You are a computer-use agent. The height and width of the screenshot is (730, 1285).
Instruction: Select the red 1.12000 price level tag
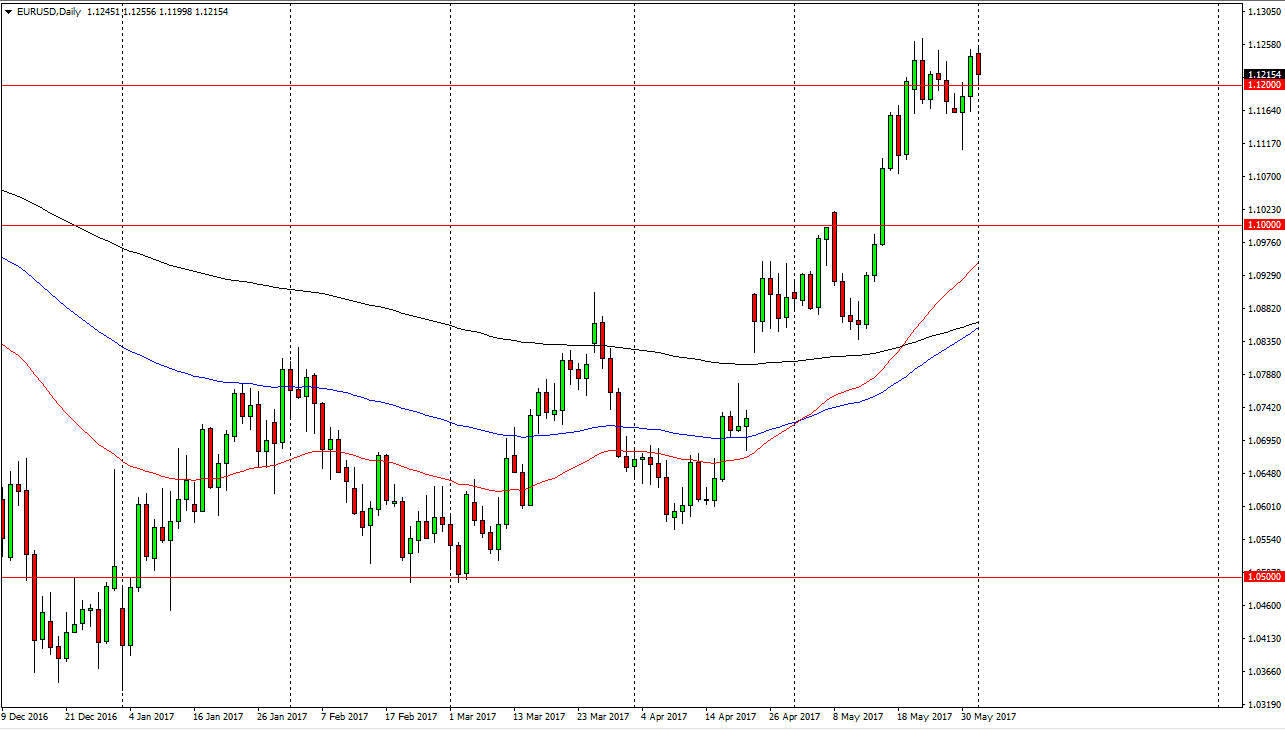point(1261,85)
